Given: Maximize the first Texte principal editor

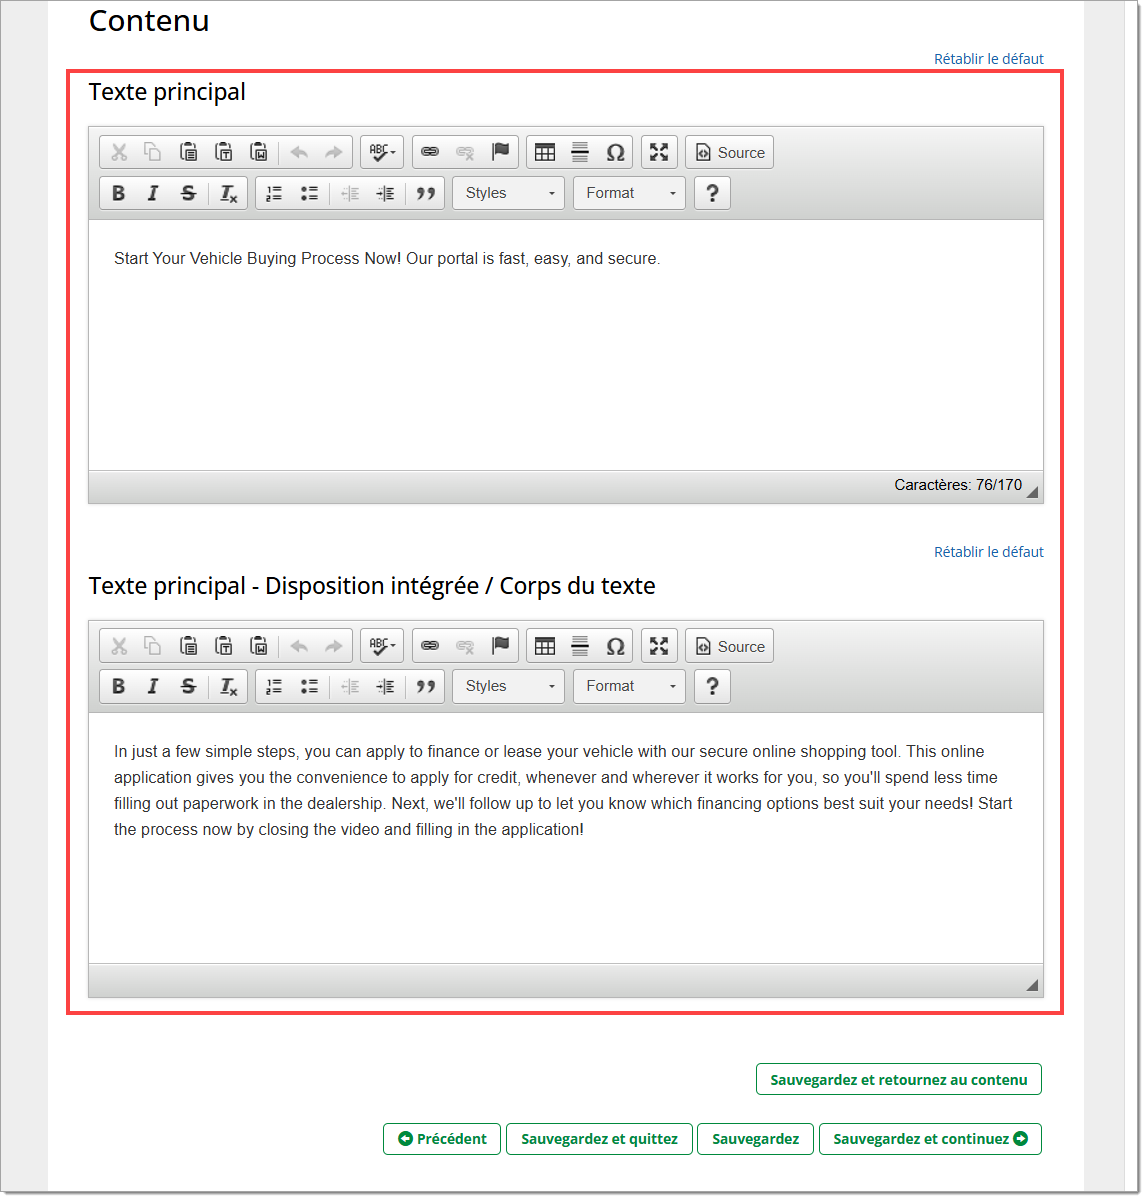Looking at the screenshot, I should click(659, 152).
